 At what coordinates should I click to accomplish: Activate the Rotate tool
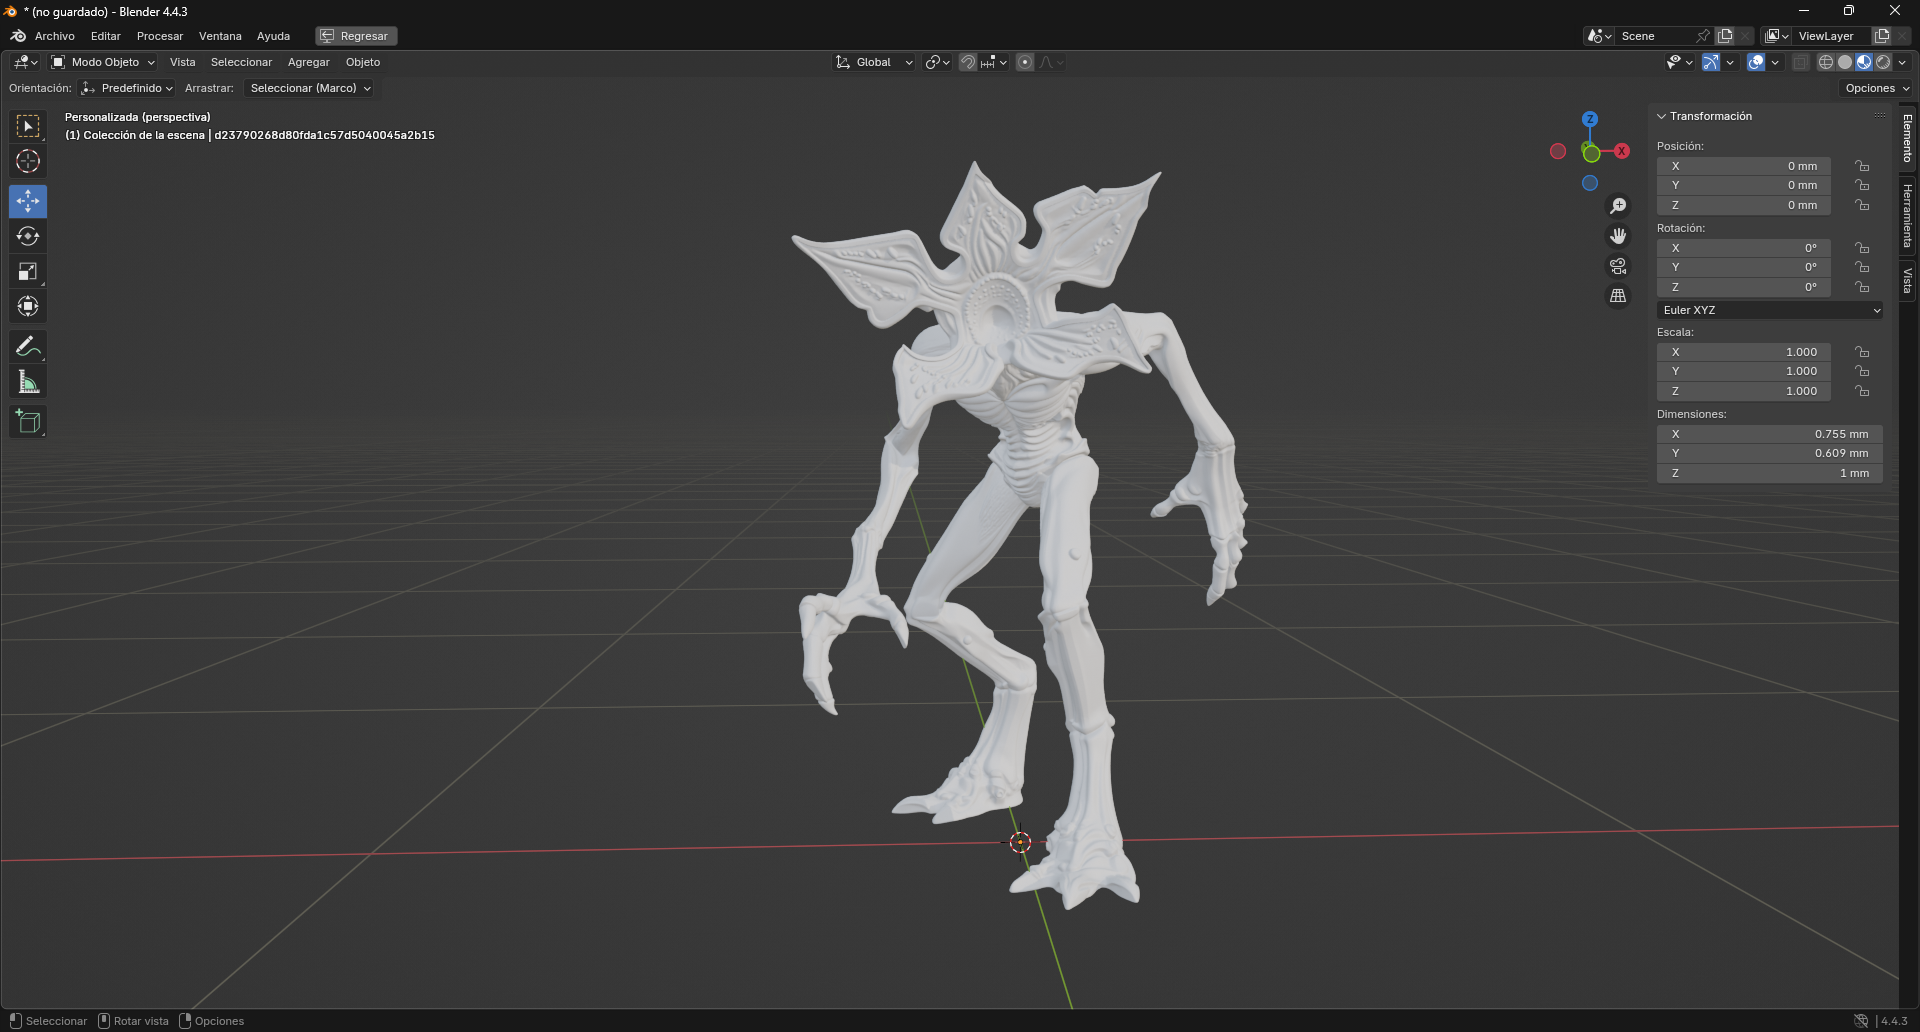[28, 237]
